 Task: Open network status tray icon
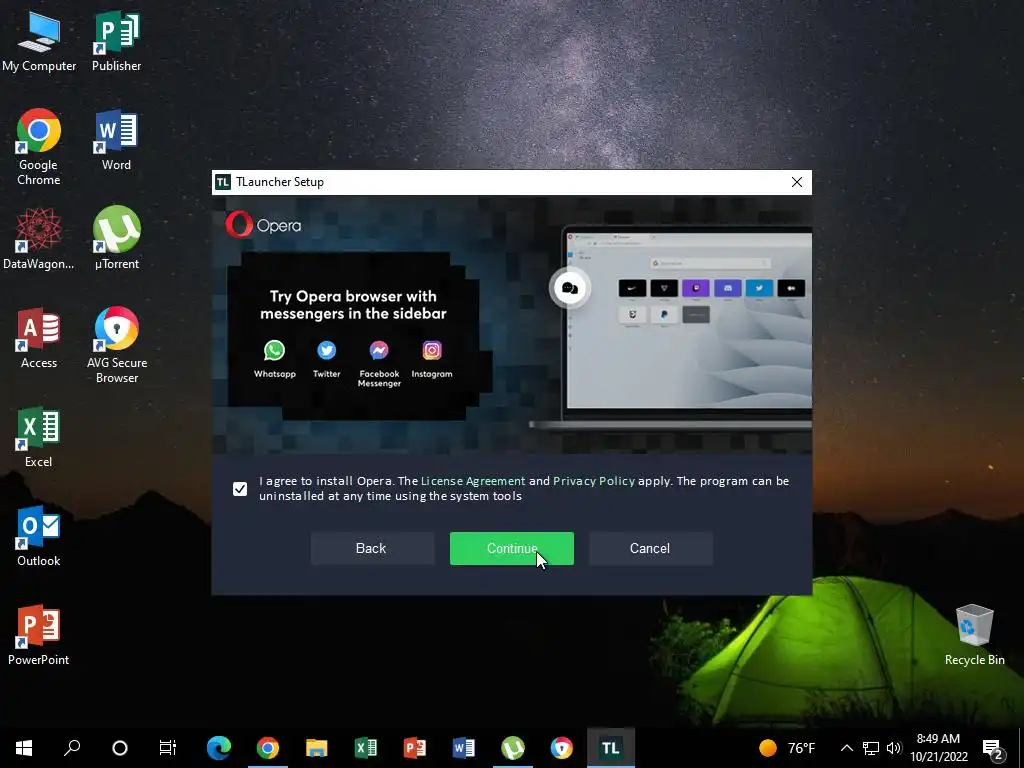click(871, 748)
